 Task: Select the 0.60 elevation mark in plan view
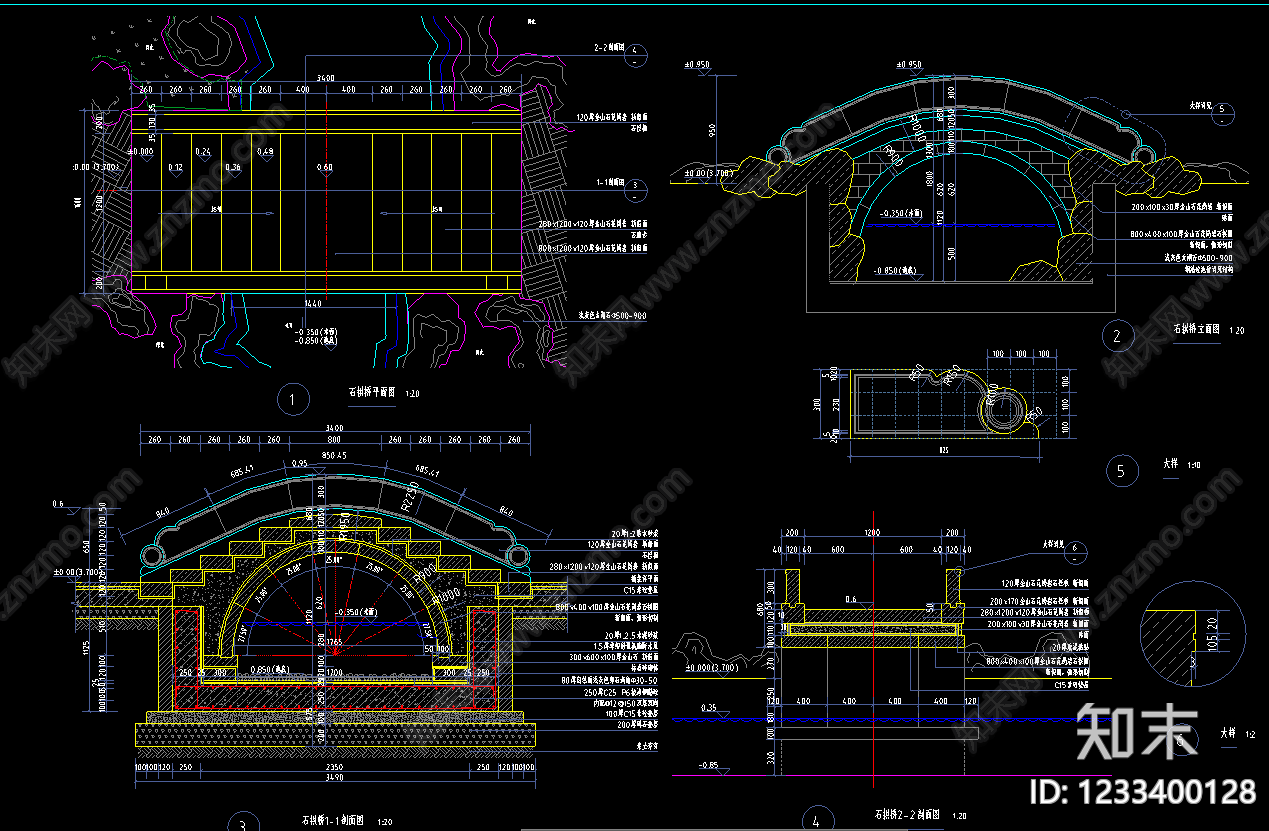pyautogui.click(x=325, y=167)
